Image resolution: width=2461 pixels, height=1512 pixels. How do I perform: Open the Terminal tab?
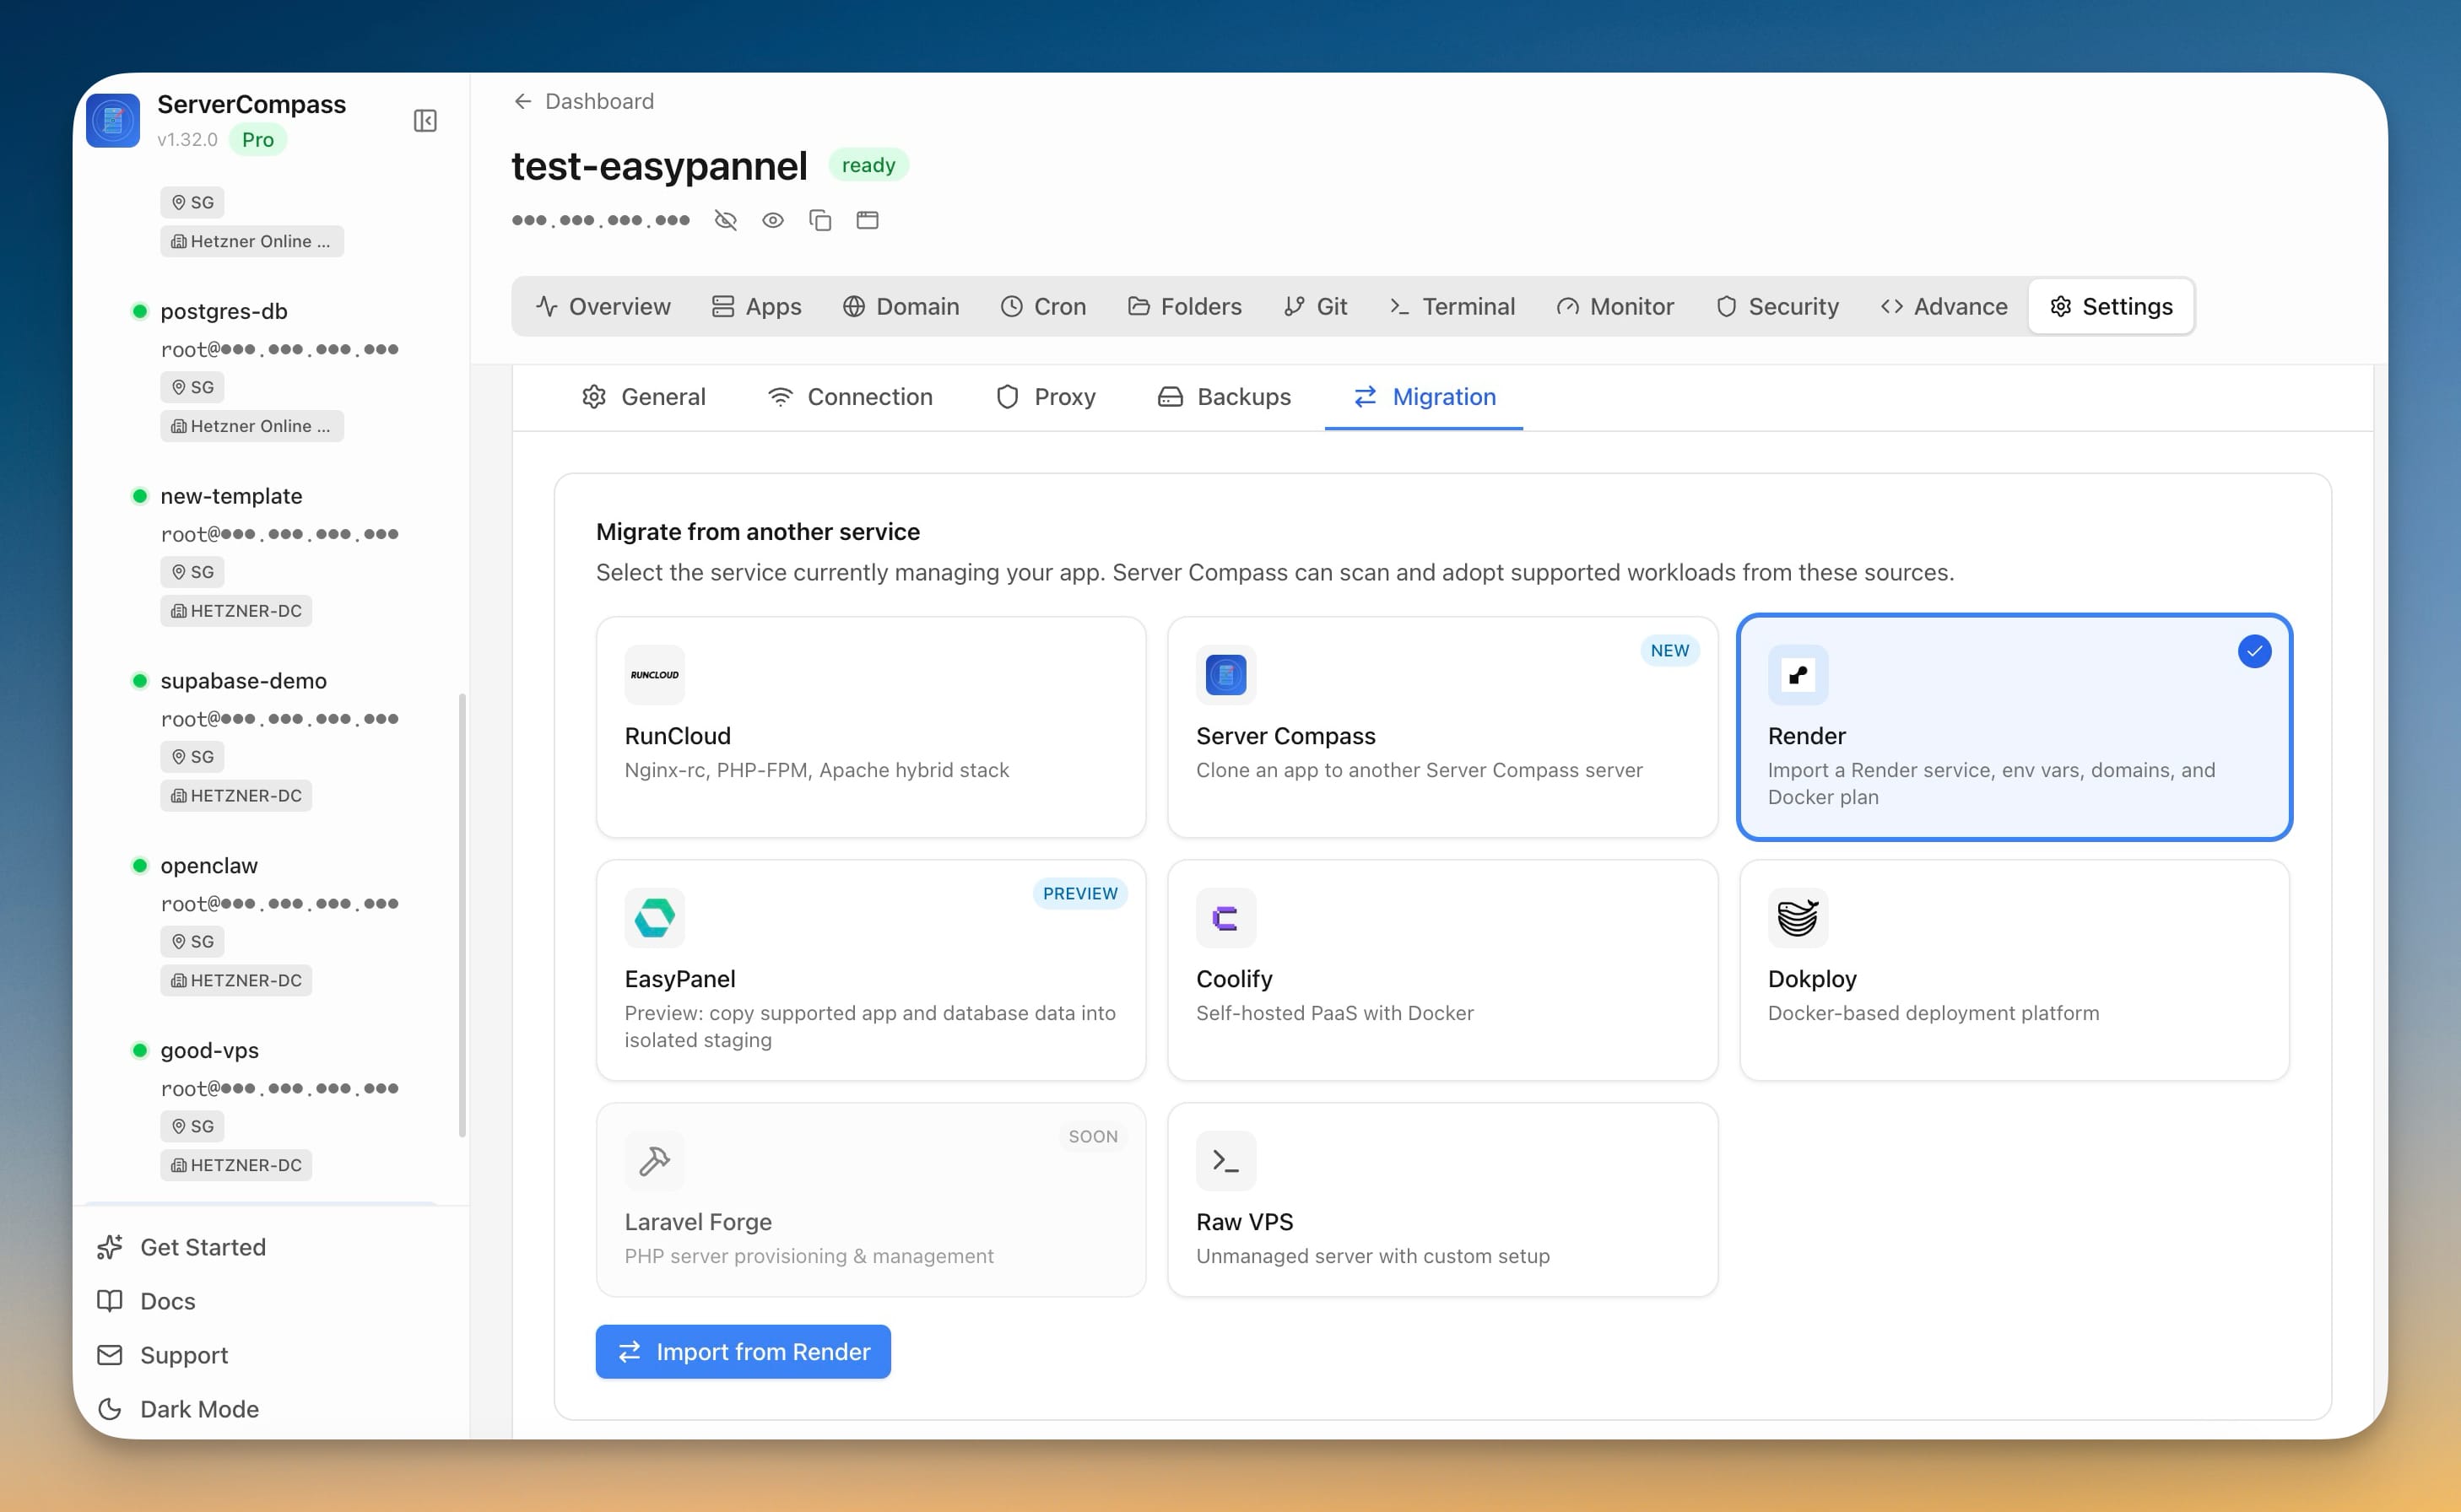[1452, 306]
